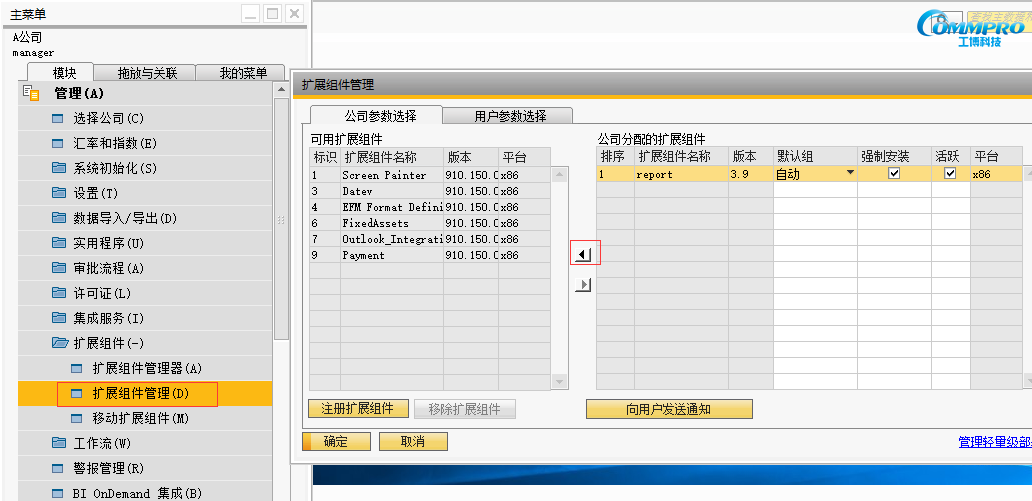1032x501 pixels.
Task: Switch to 拖放与关联 tab
Action: tap(147, 73)
